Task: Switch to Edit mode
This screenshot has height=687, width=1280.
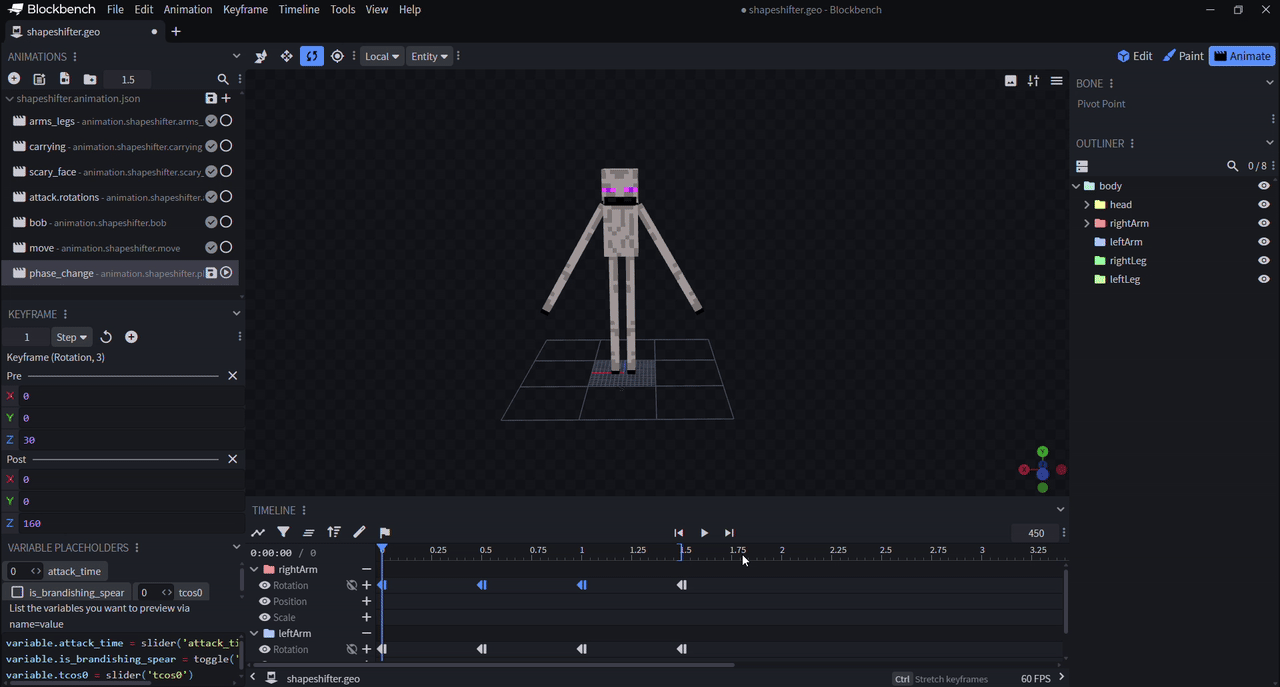Action: (1135, 56)
